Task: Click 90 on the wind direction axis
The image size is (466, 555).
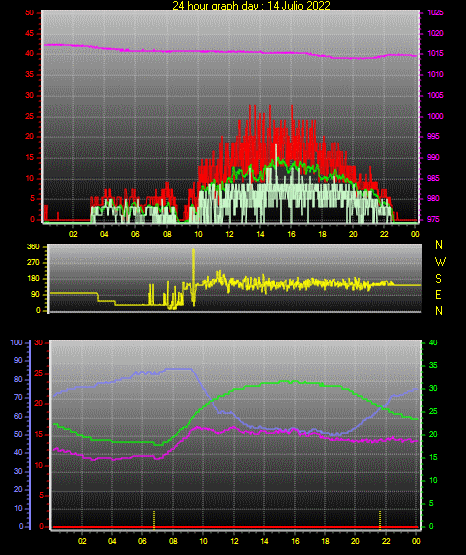Action: 35,294
